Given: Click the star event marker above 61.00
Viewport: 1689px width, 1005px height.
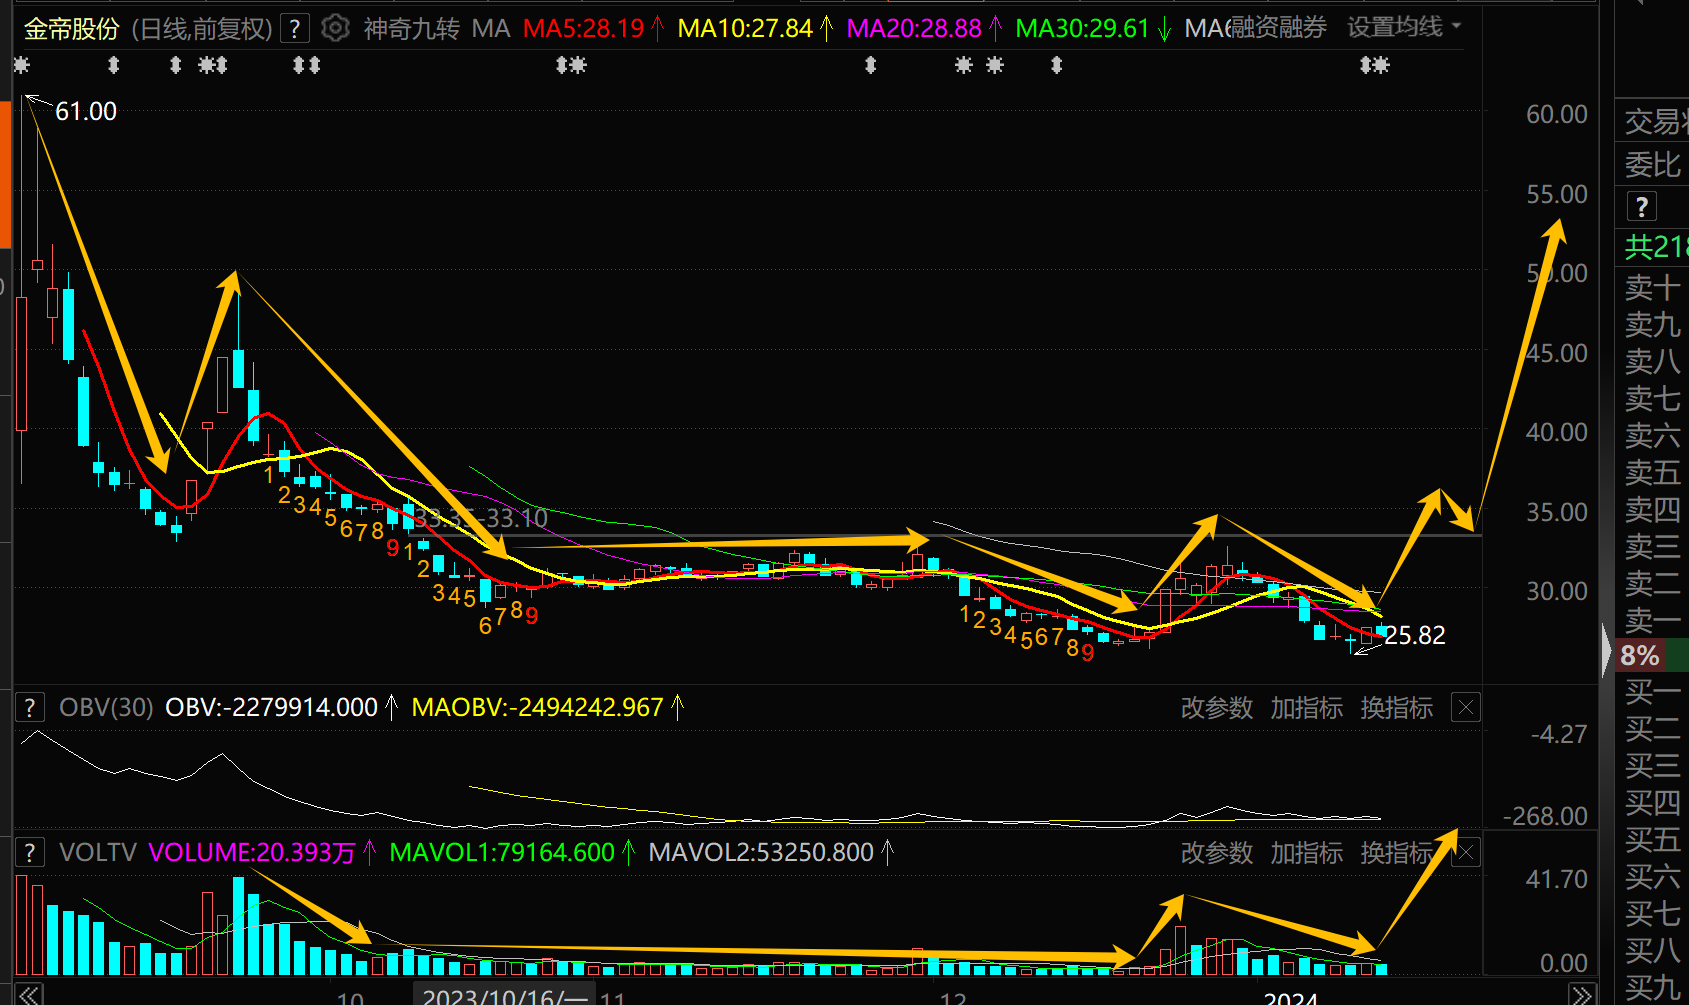Looking at the screenshot, I should 22,66.
